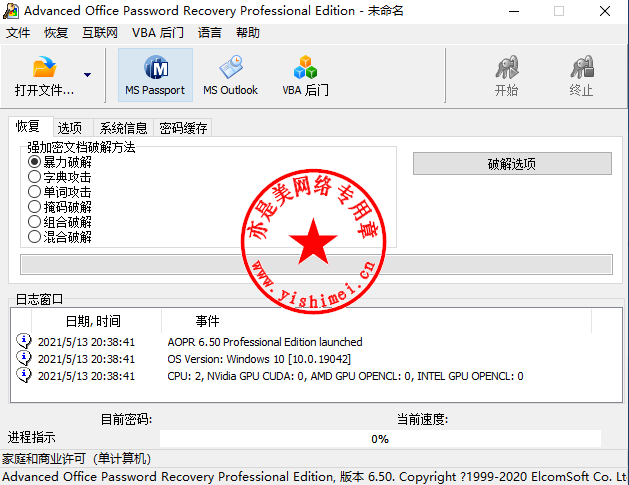Click the 开始 (Start) keys icon
This screenshot has width=629, height=485.
pyautogui.click(x=507, y=67)
